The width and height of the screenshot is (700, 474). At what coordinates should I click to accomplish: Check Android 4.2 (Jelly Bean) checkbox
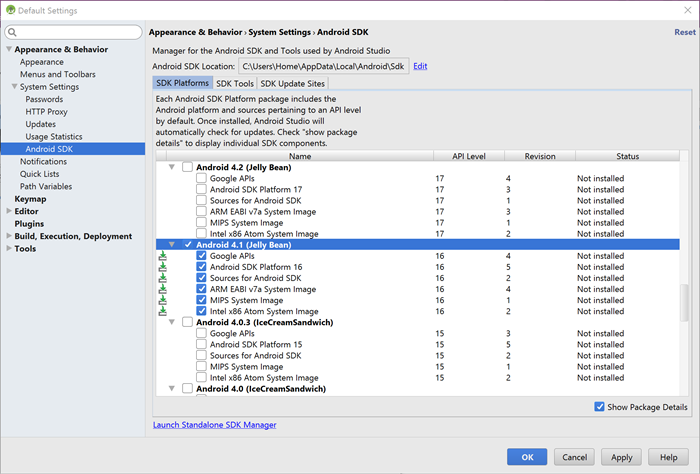(188, 167)
